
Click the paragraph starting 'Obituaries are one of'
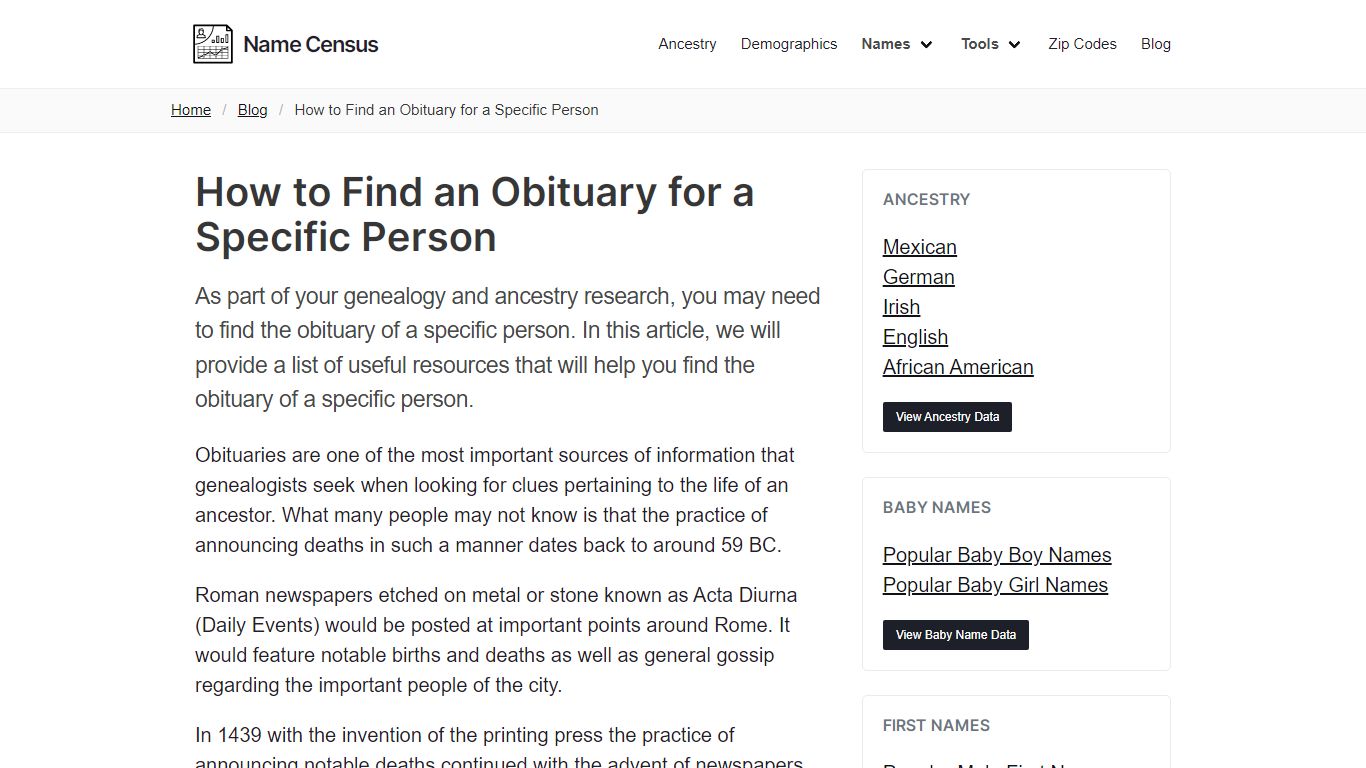point(495,500)
